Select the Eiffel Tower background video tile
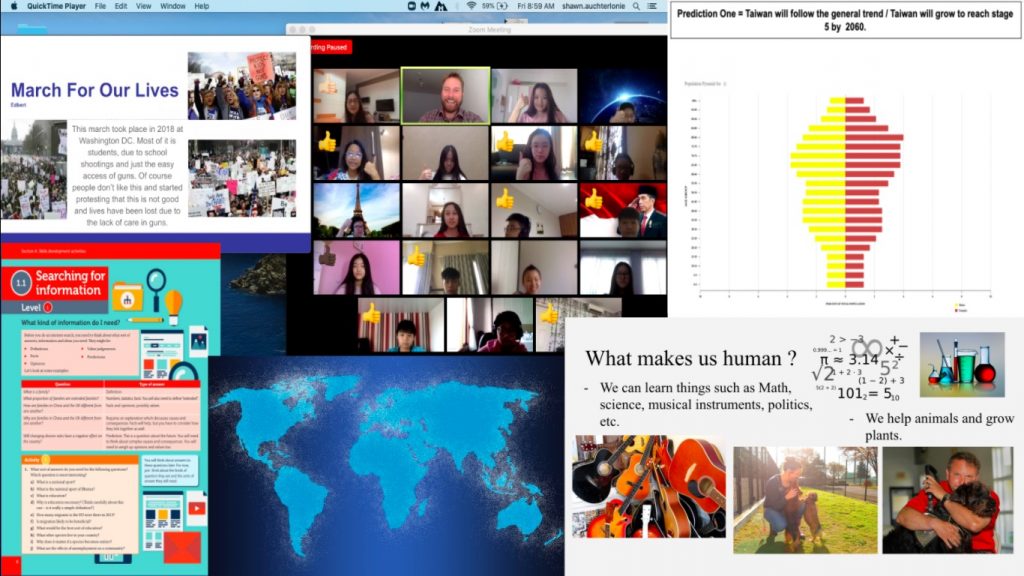Viewport: 1024px width, 576px height. [357, 211]
